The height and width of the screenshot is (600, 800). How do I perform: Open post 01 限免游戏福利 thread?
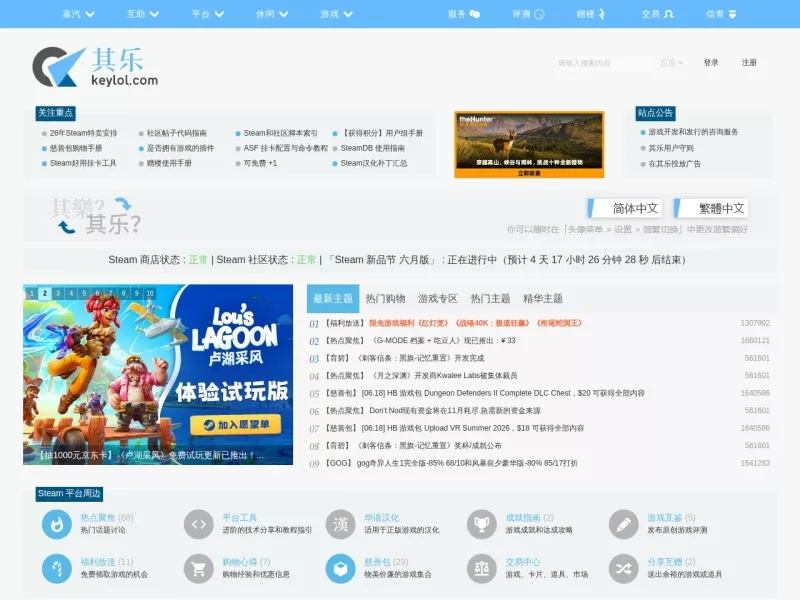(475, 323)
